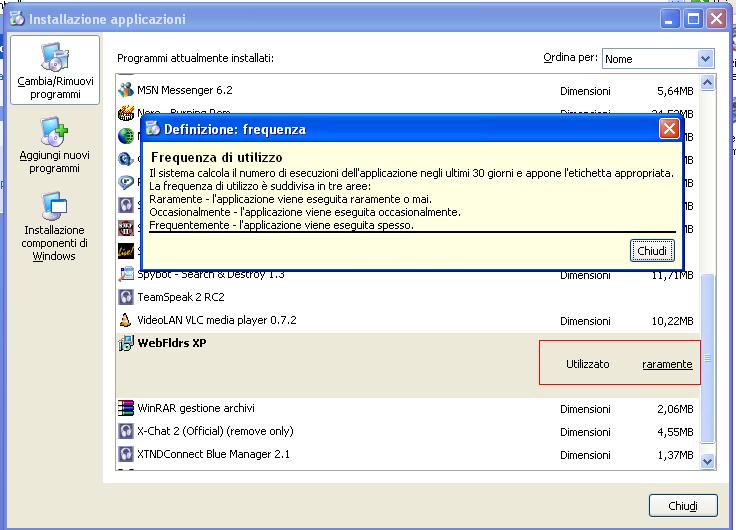Click globe icon below Nero entry
The width and height of the screenshot is (736, 530).
click(x=126, y=136)
